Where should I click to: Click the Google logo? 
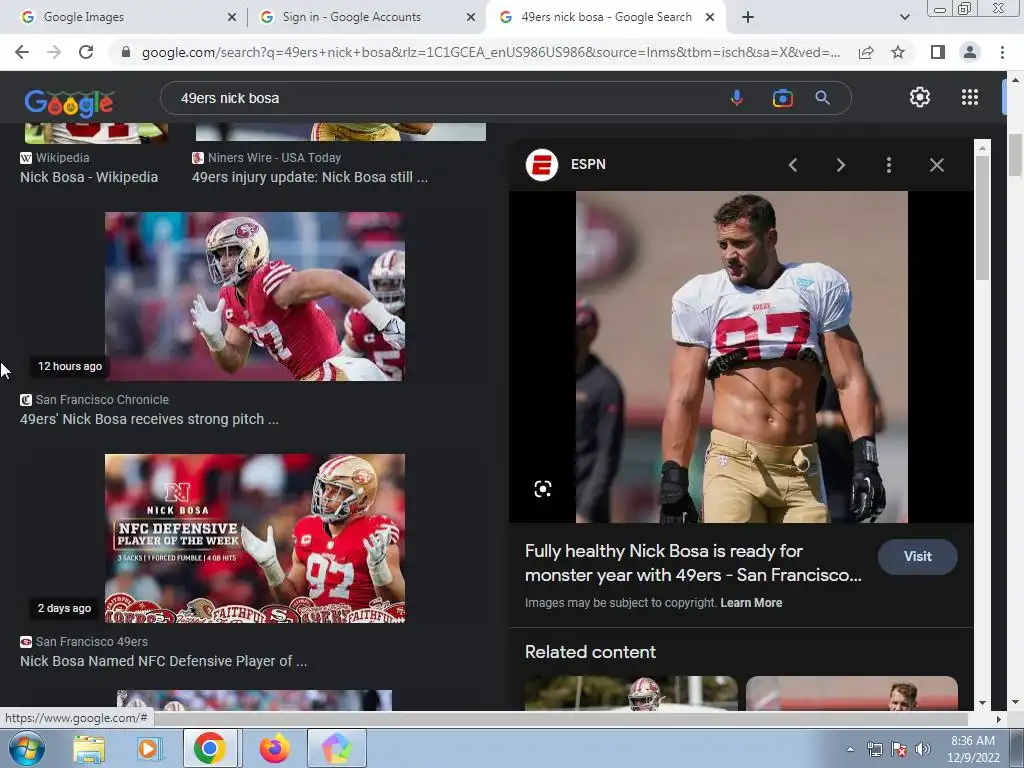pyautogui.click(x=69, y=102)
